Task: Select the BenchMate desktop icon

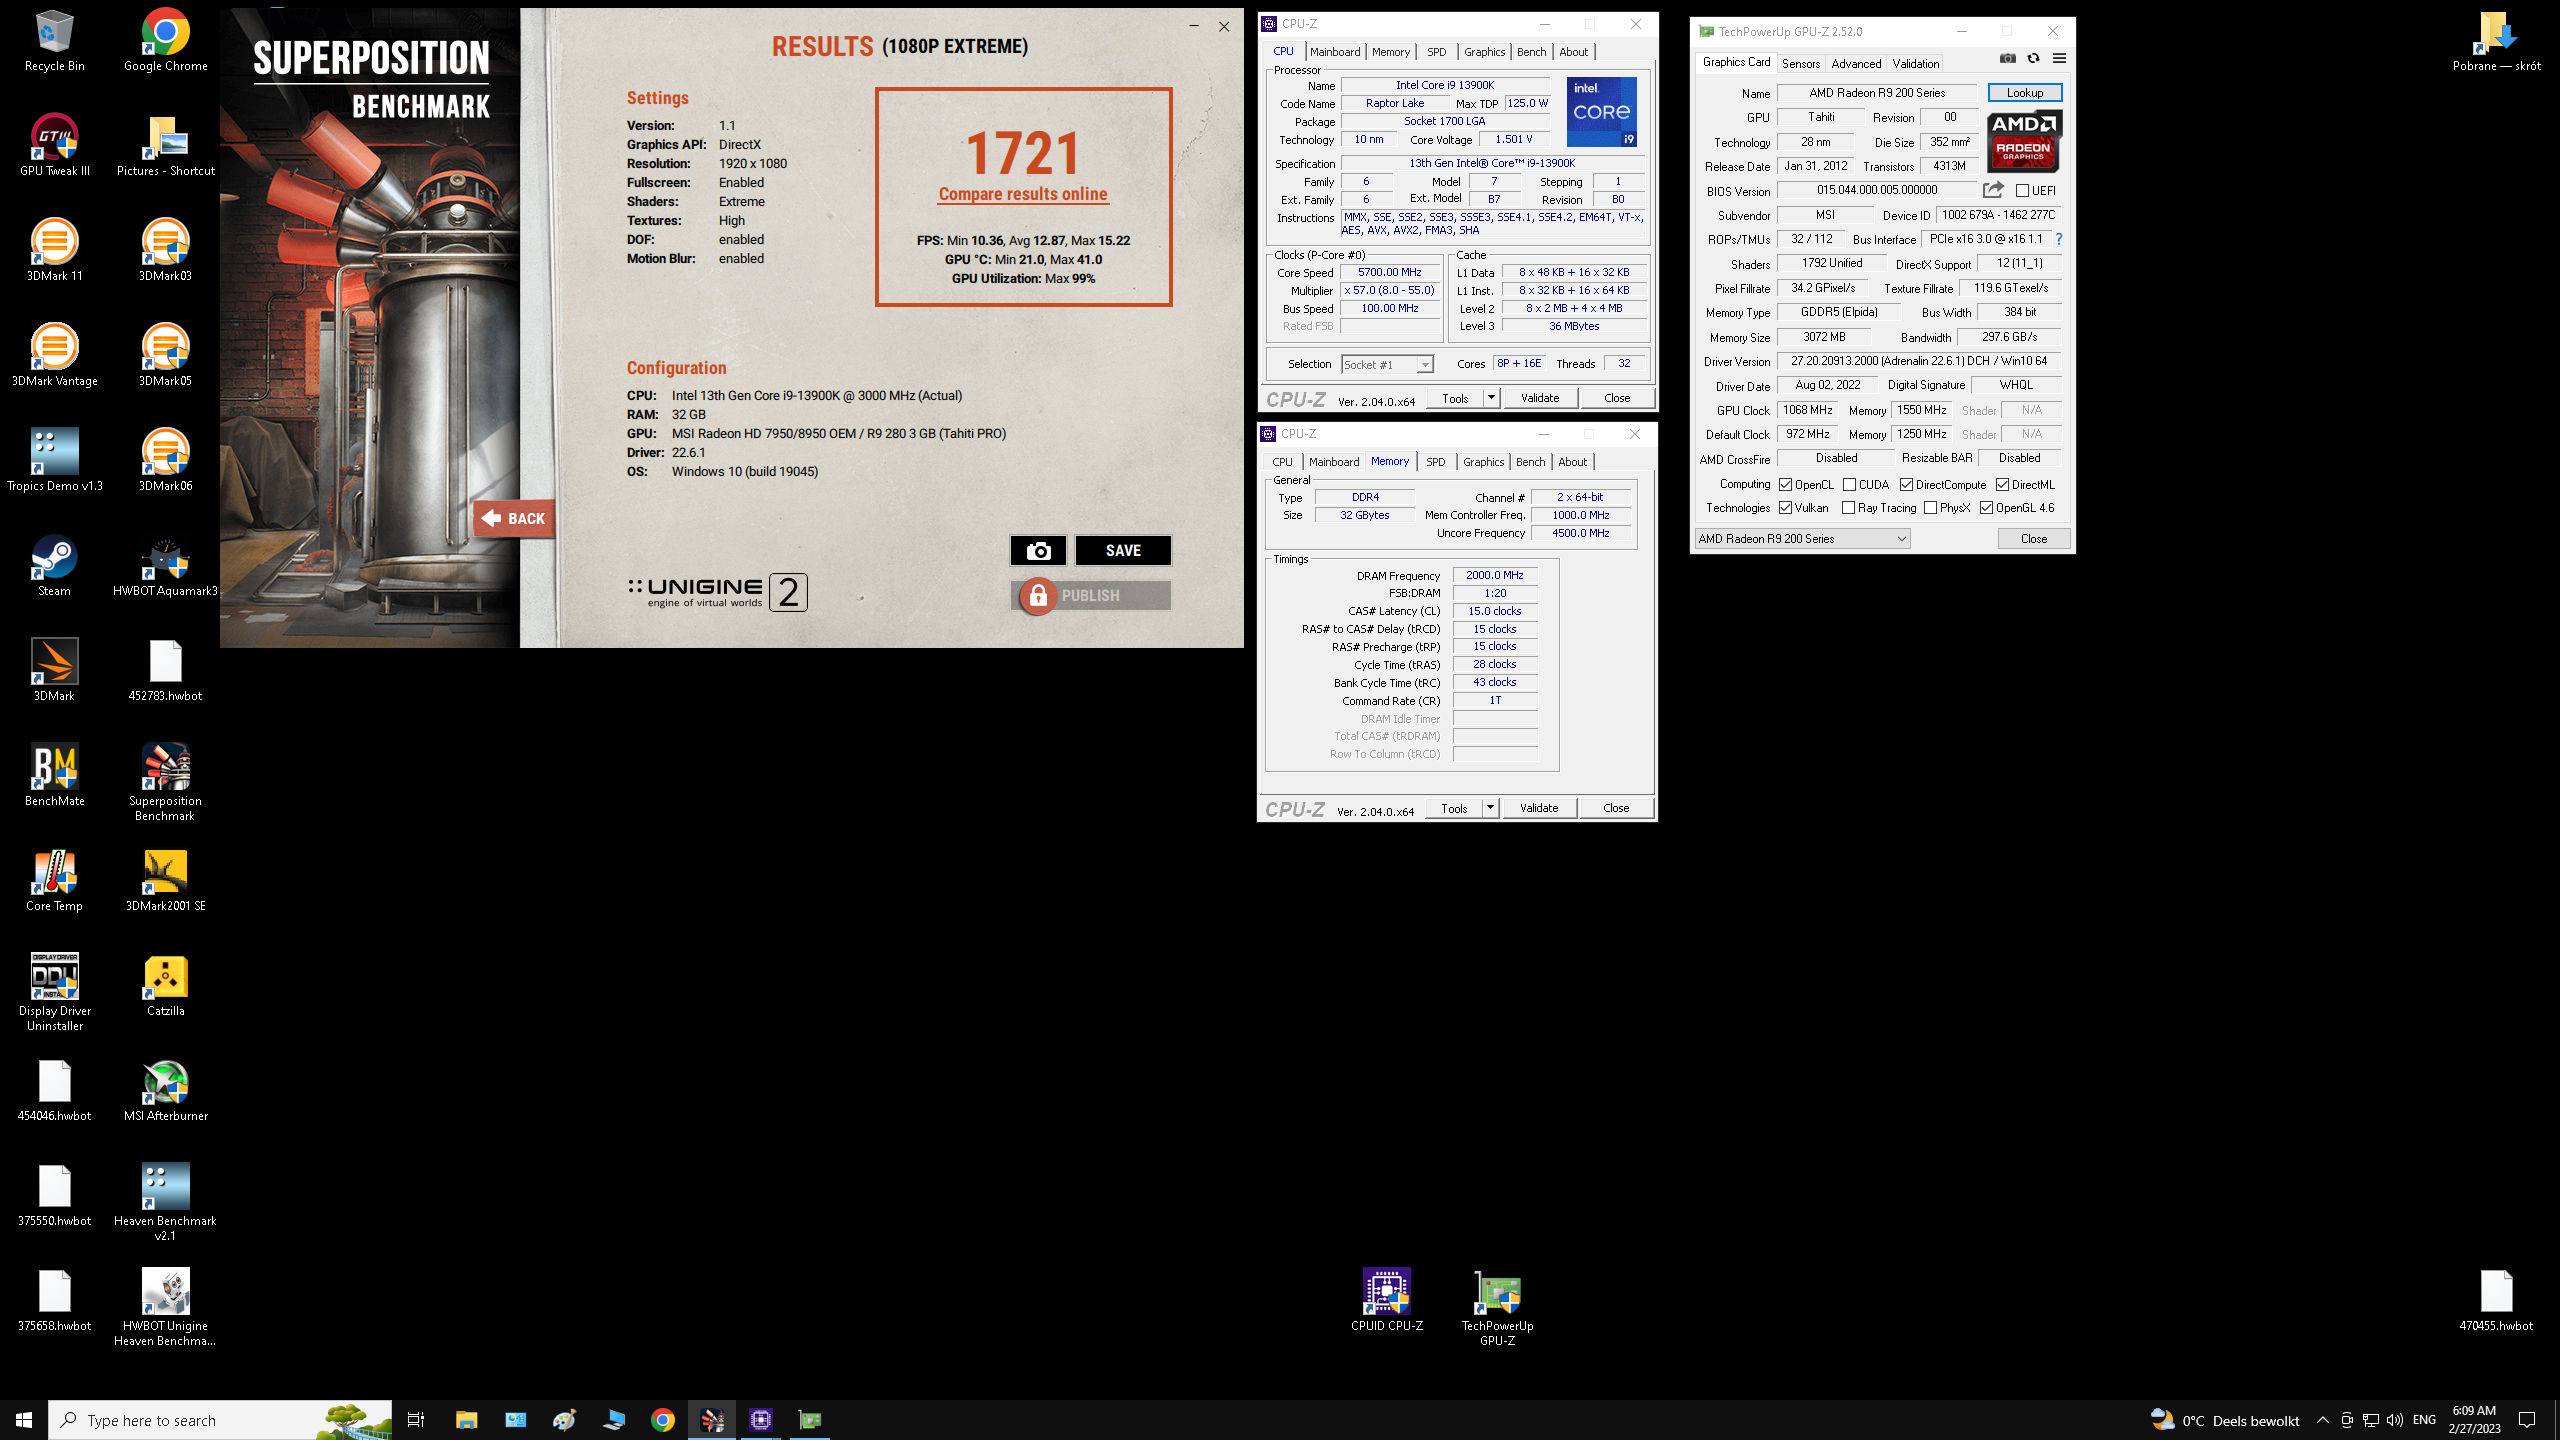Action: coord(55,774)
